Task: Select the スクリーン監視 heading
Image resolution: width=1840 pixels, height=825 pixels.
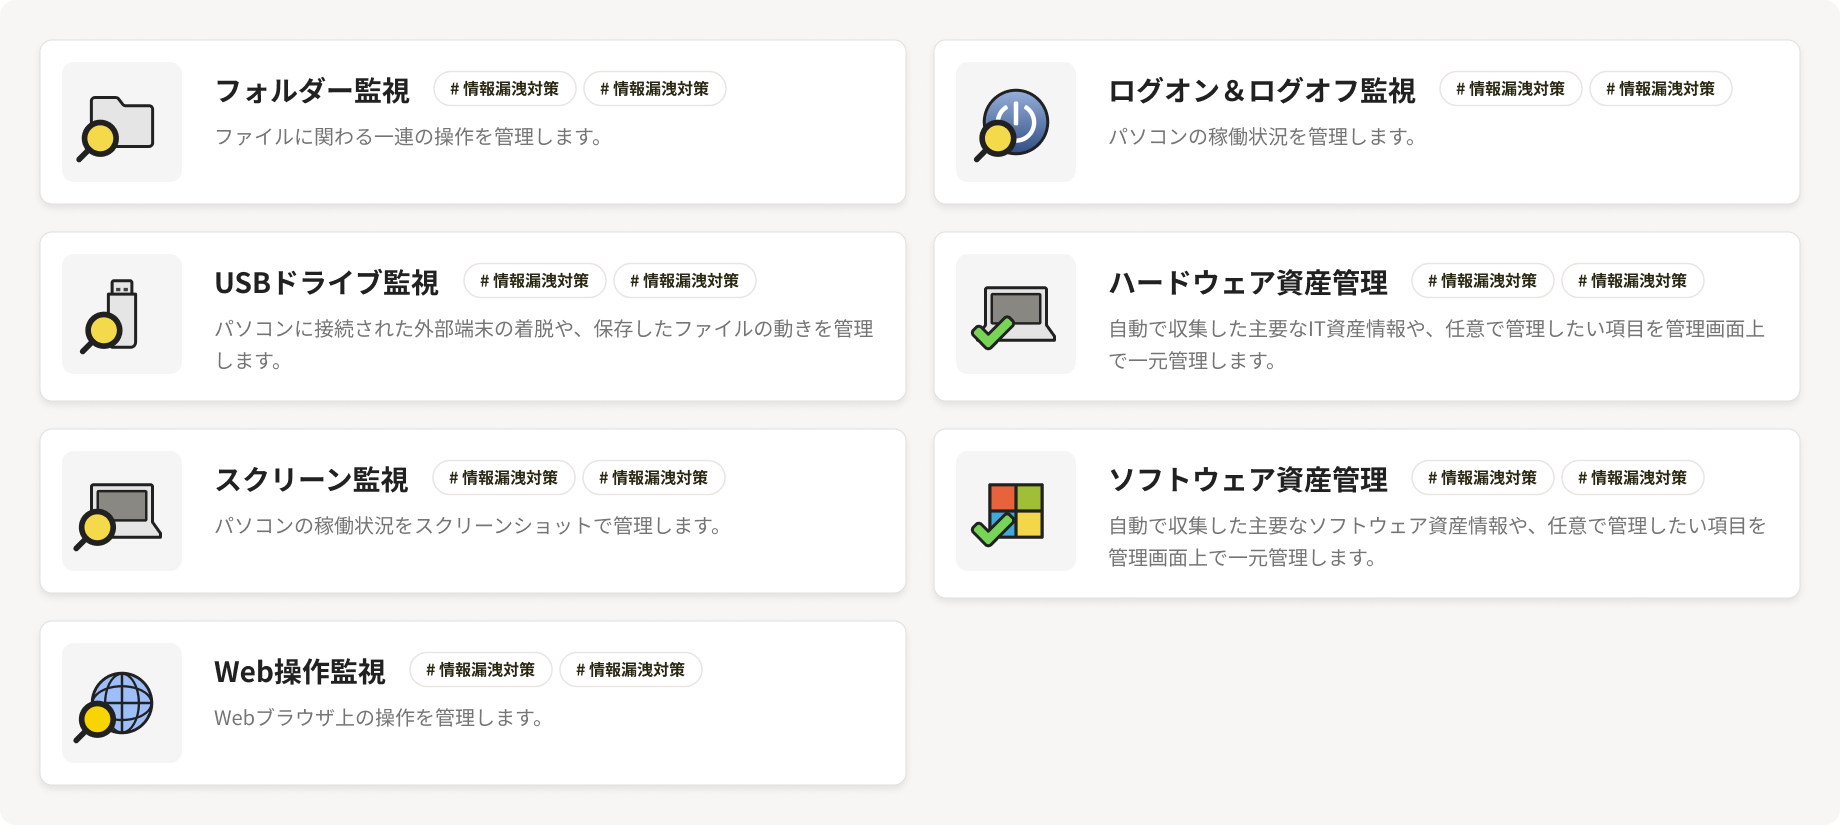Action: [x=311, y=479]
